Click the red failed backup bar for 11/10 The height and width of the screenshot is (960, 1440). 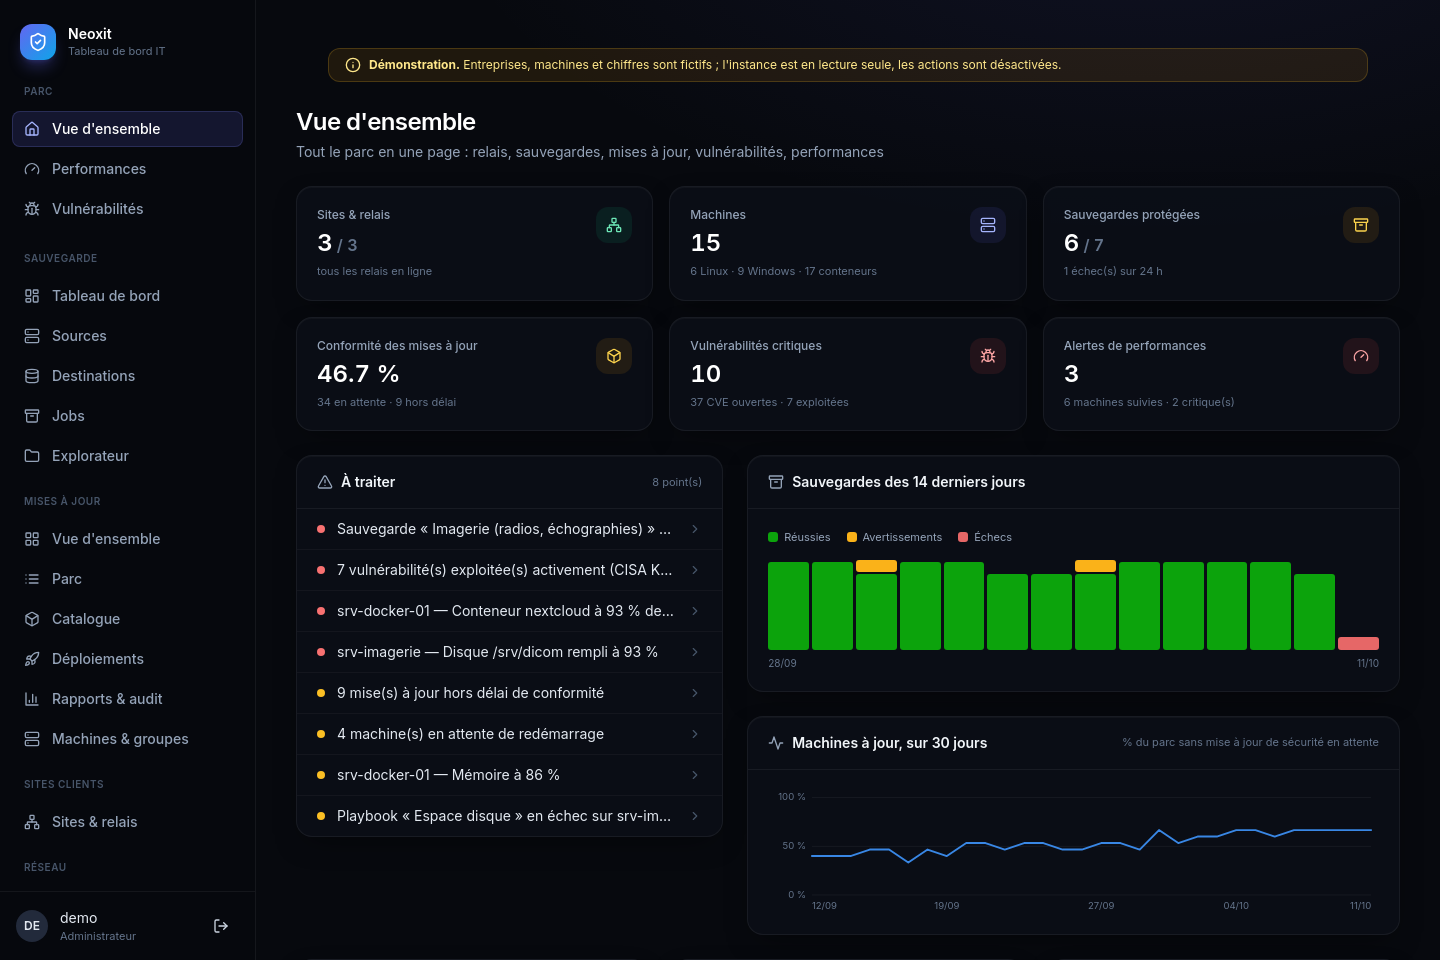point(1358,643)
